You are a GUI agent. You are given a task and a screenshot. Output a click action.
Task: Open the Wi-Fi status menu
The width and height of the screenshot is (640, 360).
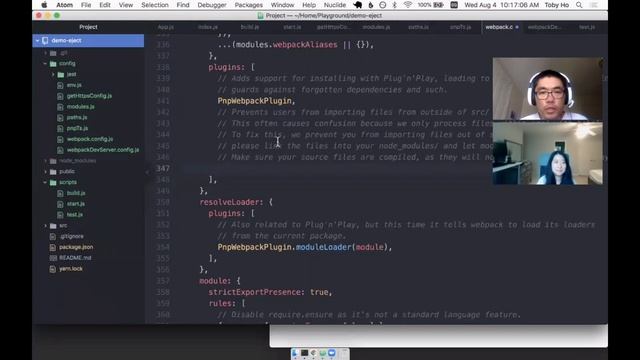pos(407,5)
